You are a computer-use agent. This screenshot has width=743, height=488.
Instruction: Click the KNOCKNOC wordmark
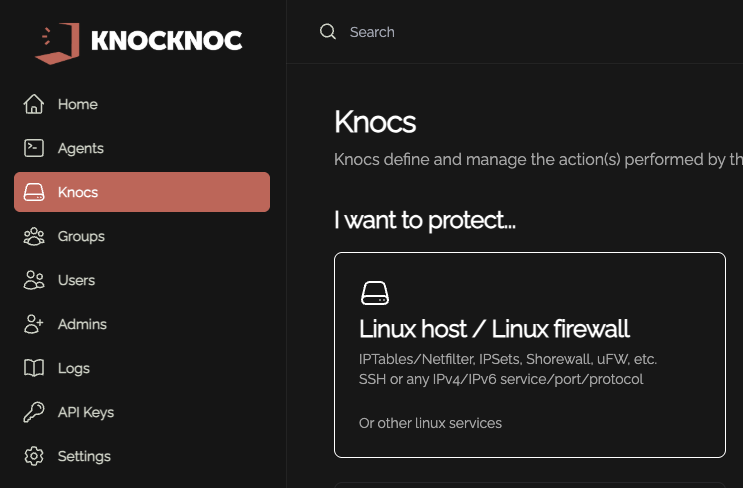coord(167,41)
